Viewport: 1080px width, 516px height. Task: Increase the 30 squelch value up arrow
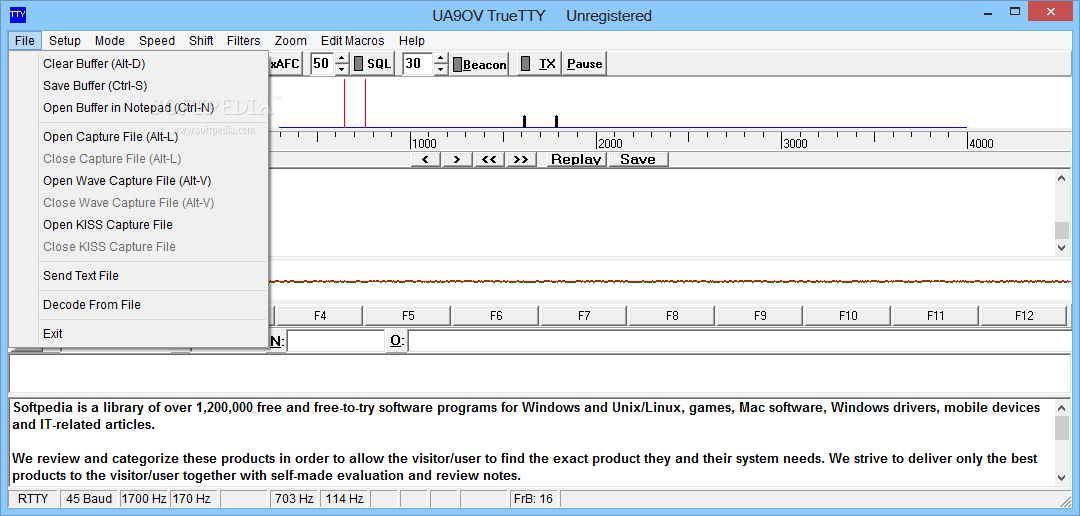pyautogui.click(x=441, y=59)
